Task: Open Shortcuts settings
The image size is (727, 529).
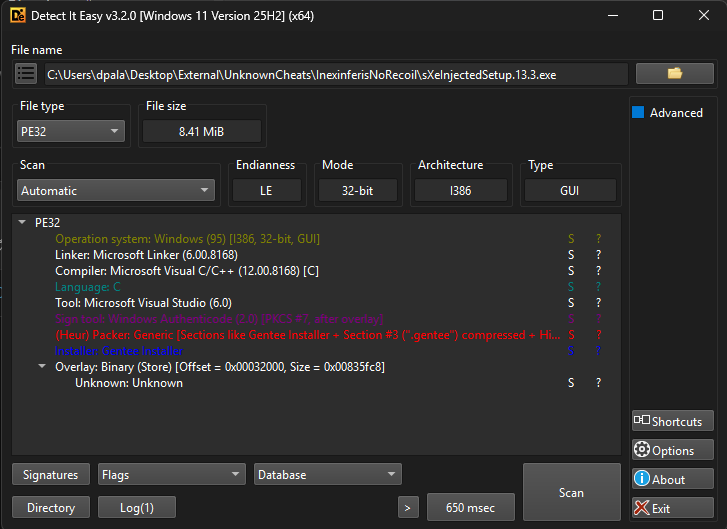Action: [x=673, y=421]
